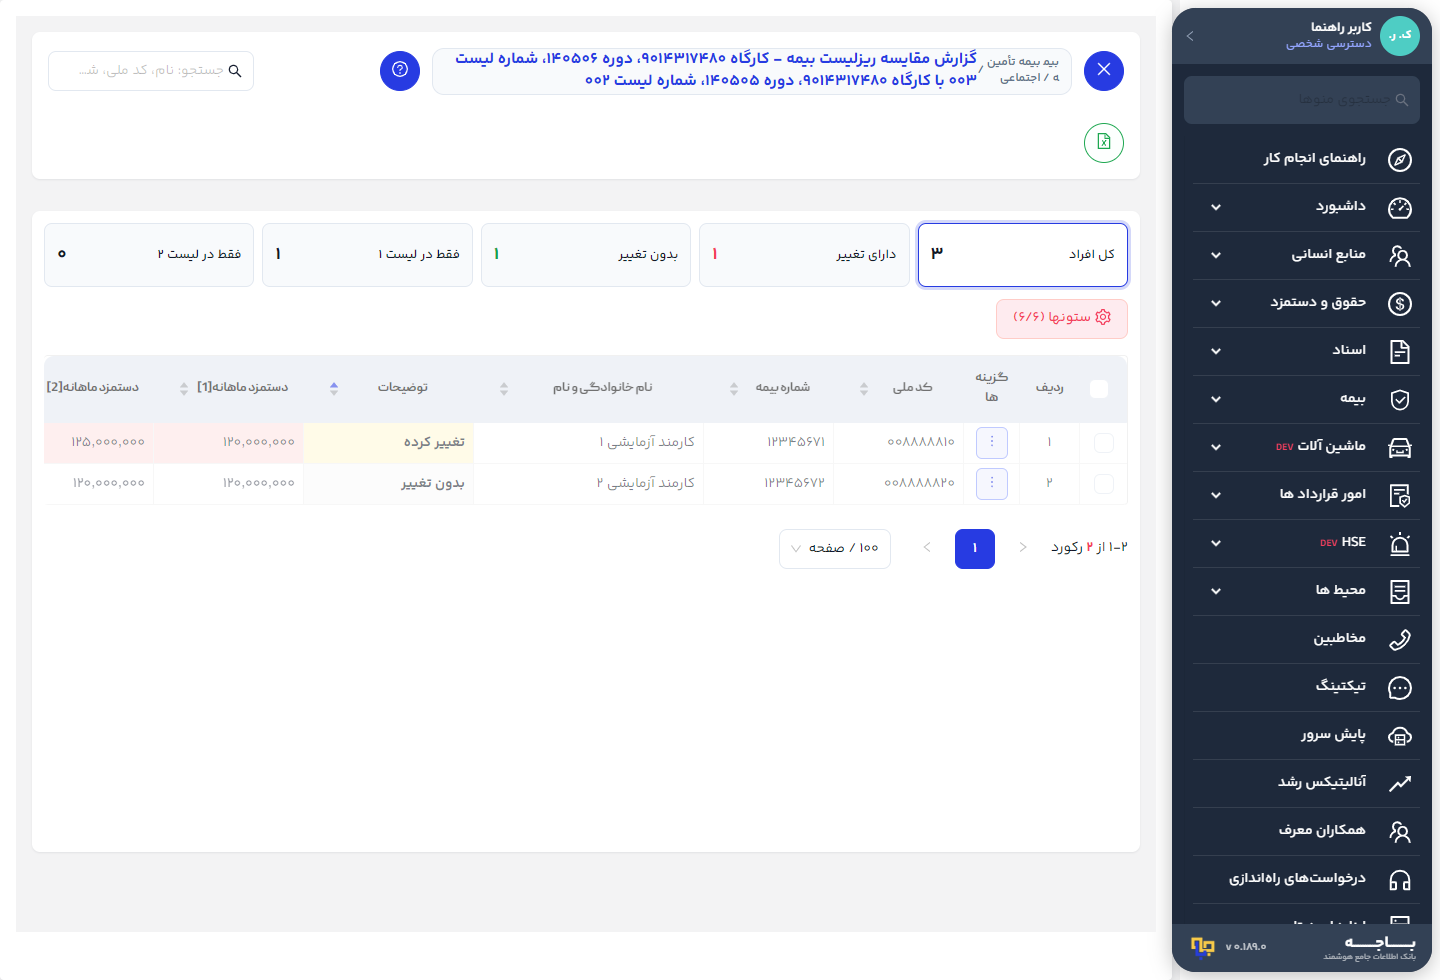Click the آنالیتیکس رشد trend arrow icon
1440x980 pixels.
[1400, 783]
